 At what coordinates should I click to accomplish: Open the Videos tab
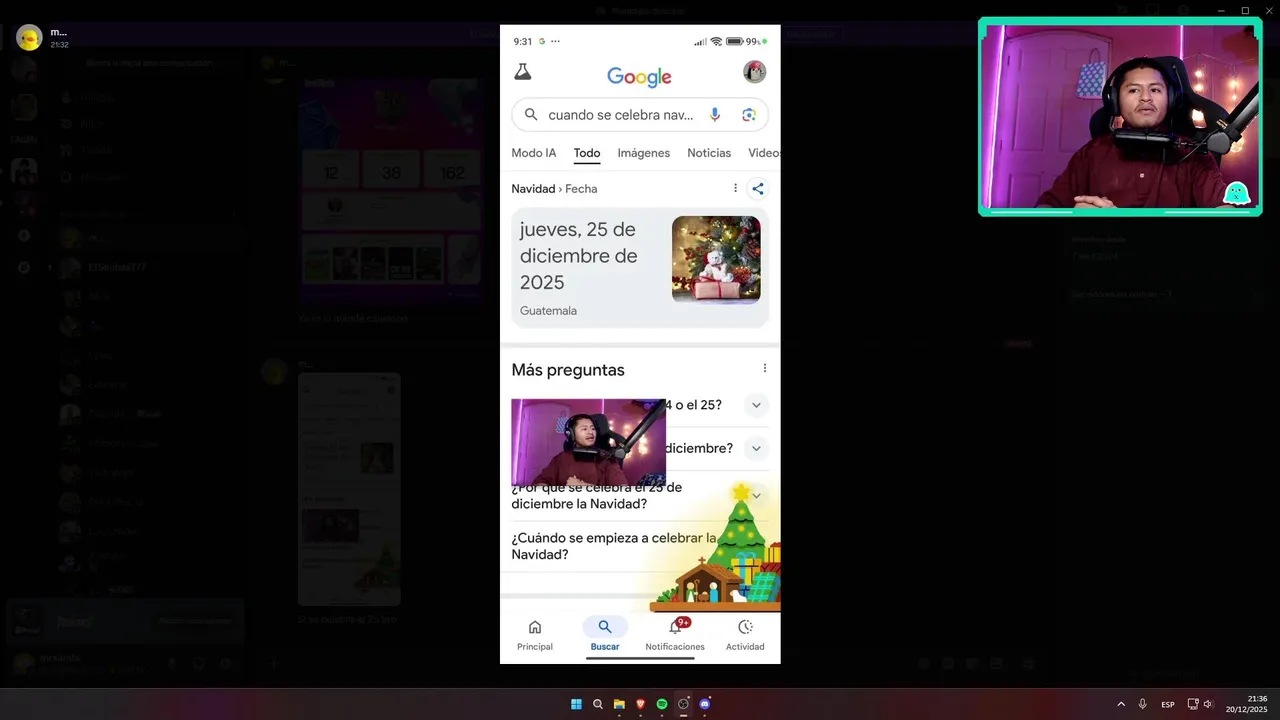pyautogui.click(x=764, y=153)
